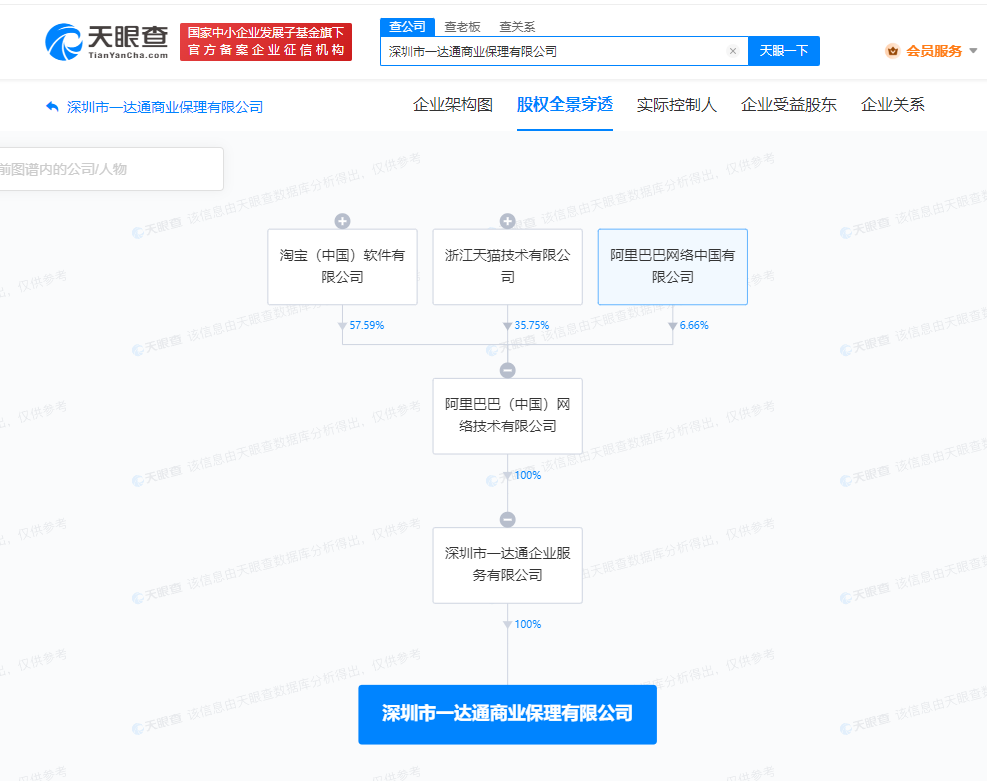Screen dimensions: 987x781
Task: Select the 淘宝（中国）软件有限公司 node
Action: pyautogui.click(x=342, y=267)
